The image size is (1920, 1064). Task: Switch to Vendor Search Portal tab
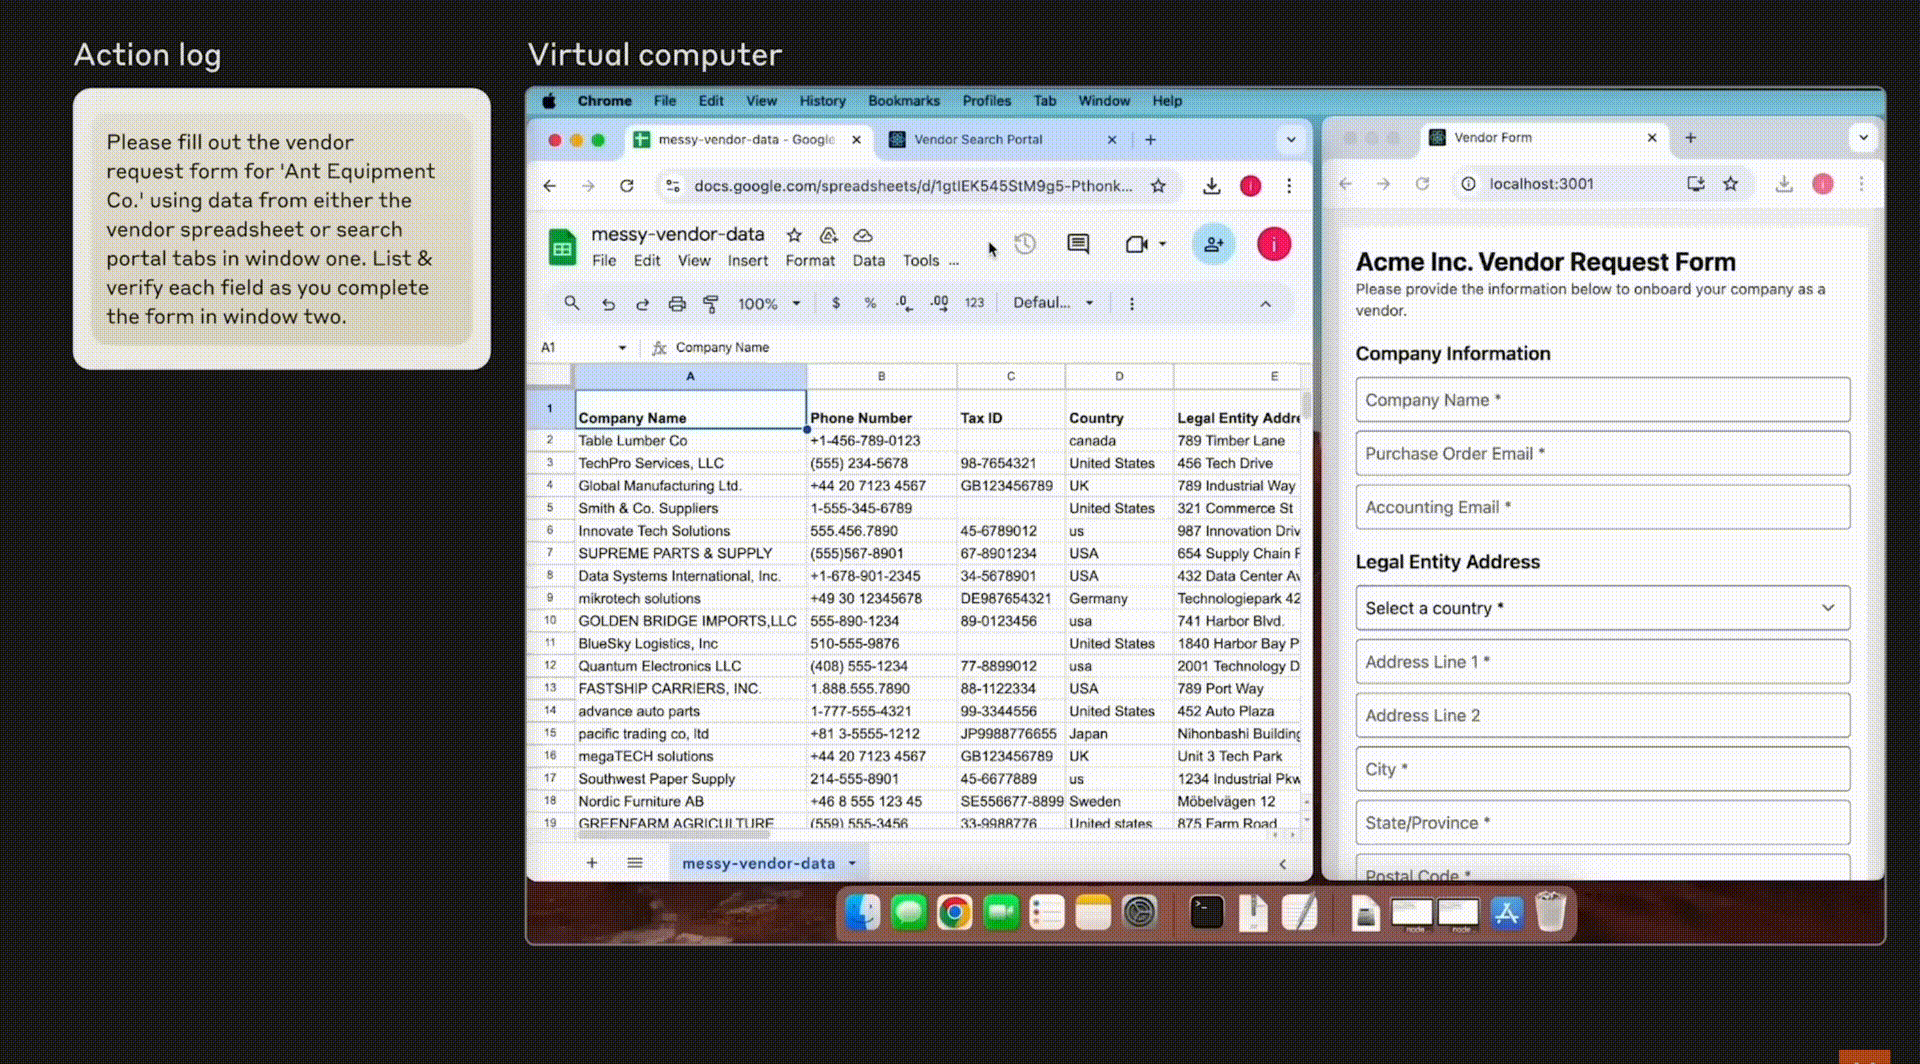pos(977,140)
